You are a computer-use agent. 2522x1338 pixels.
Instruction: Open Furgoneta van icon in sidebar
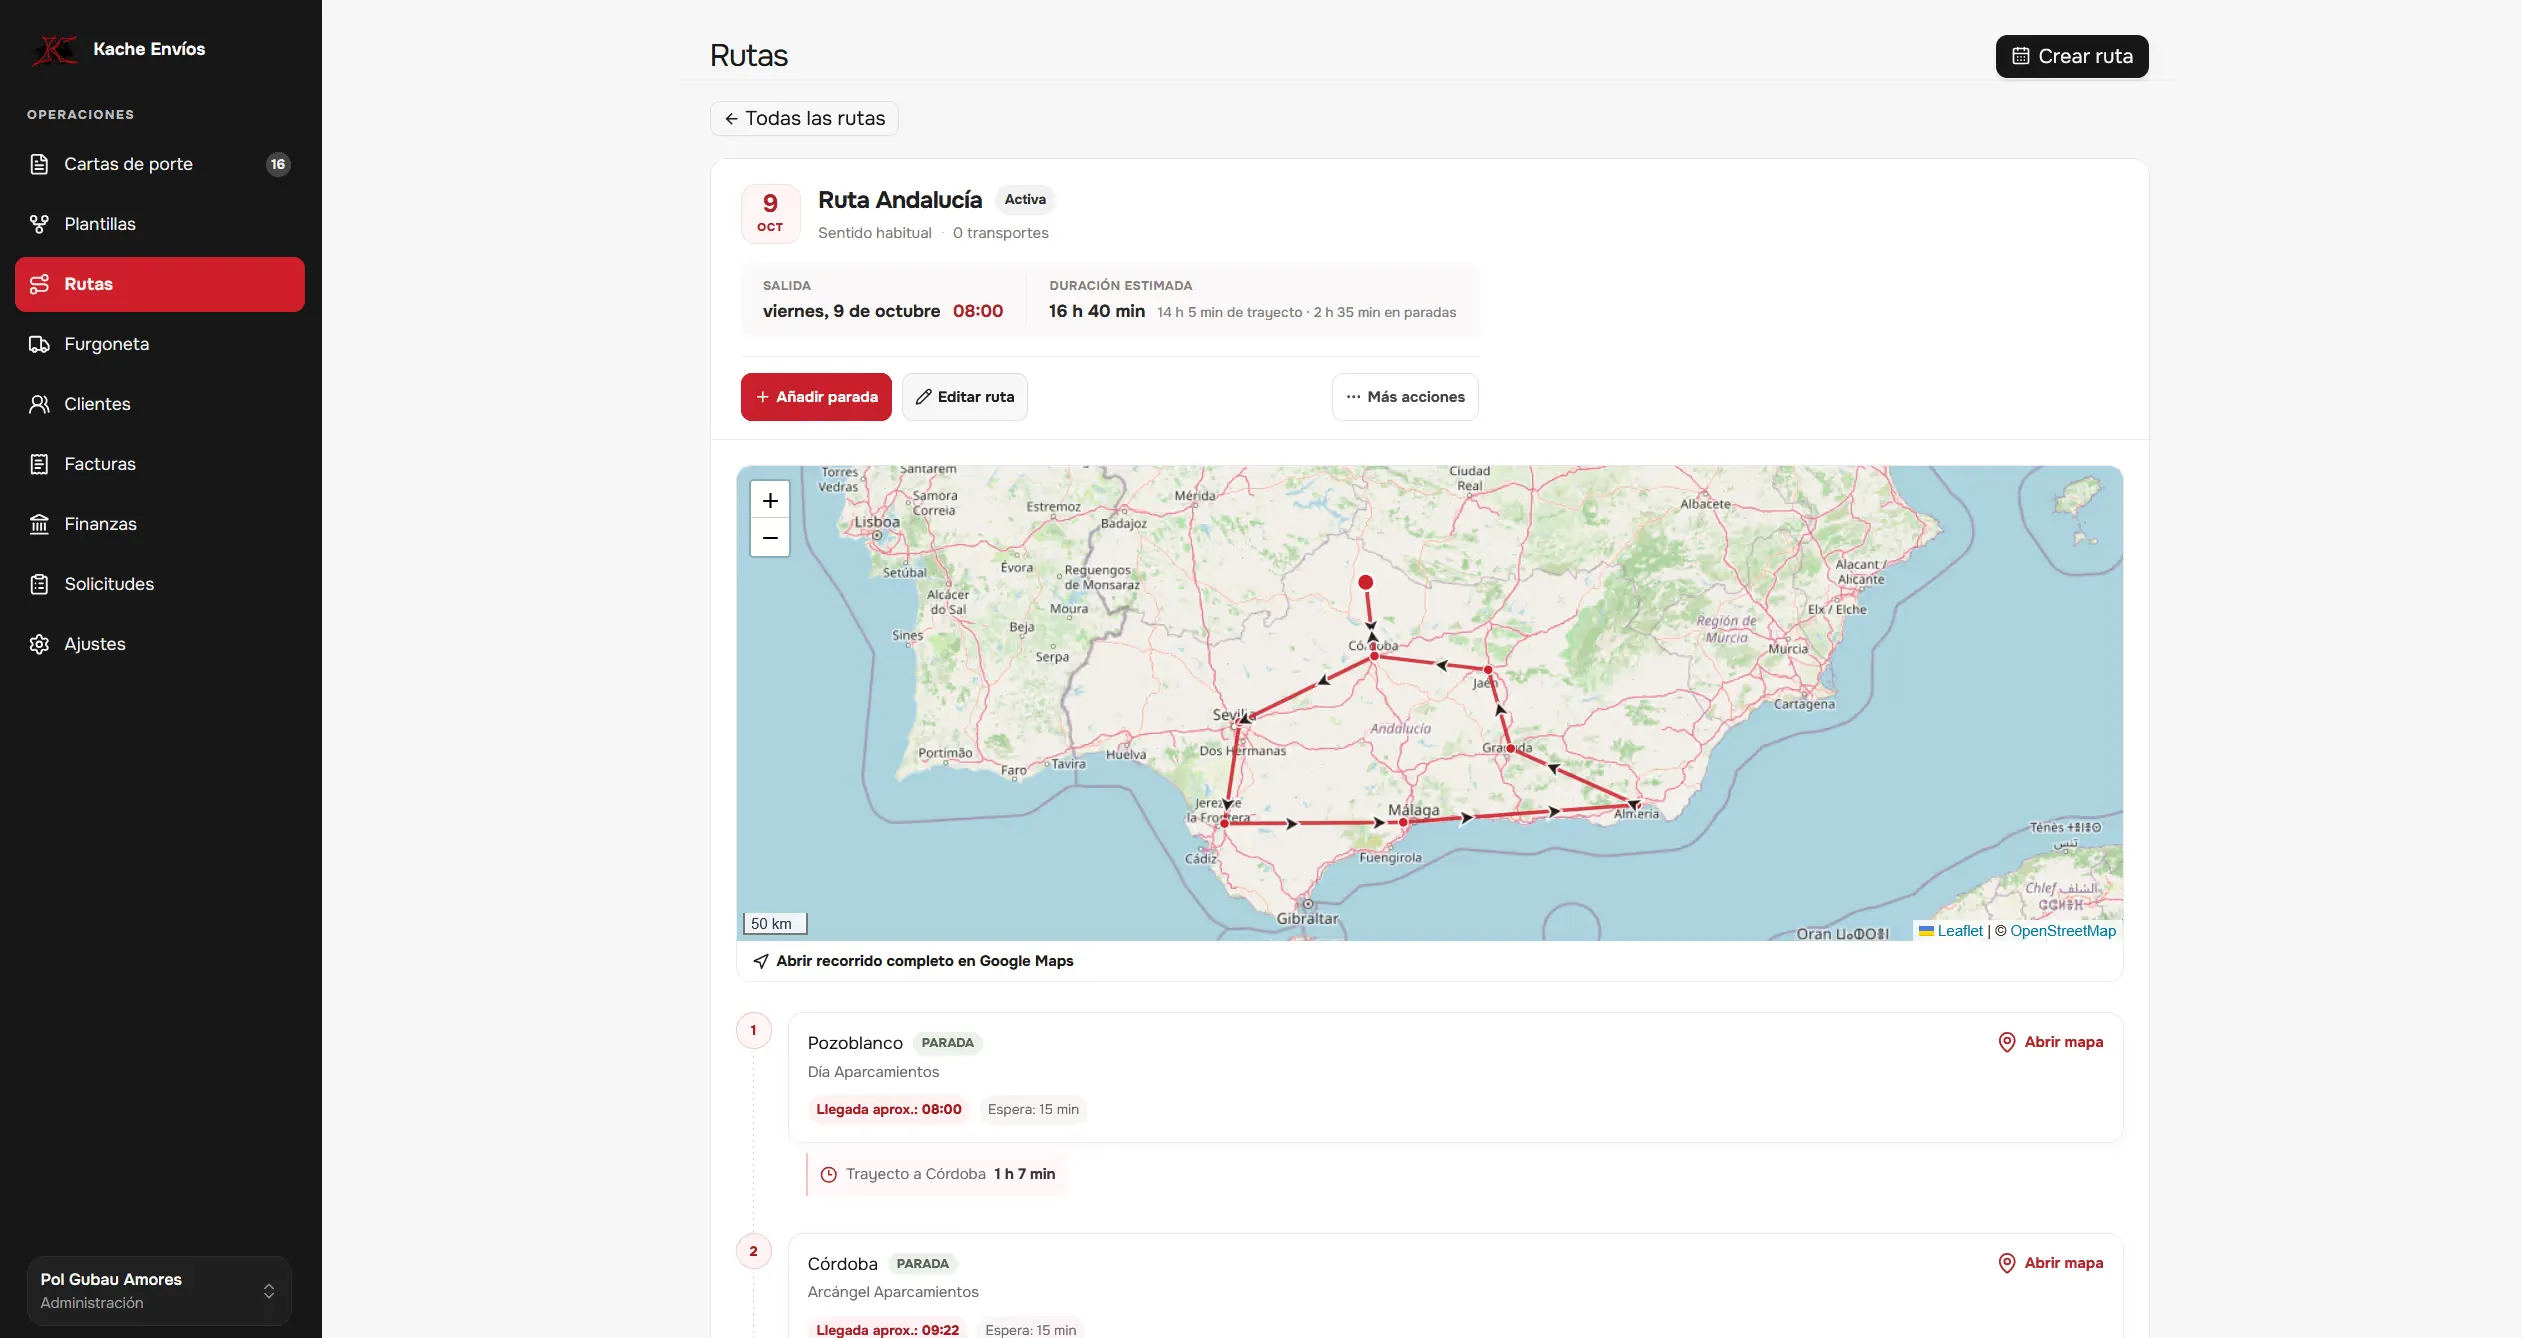pos(39,344)
